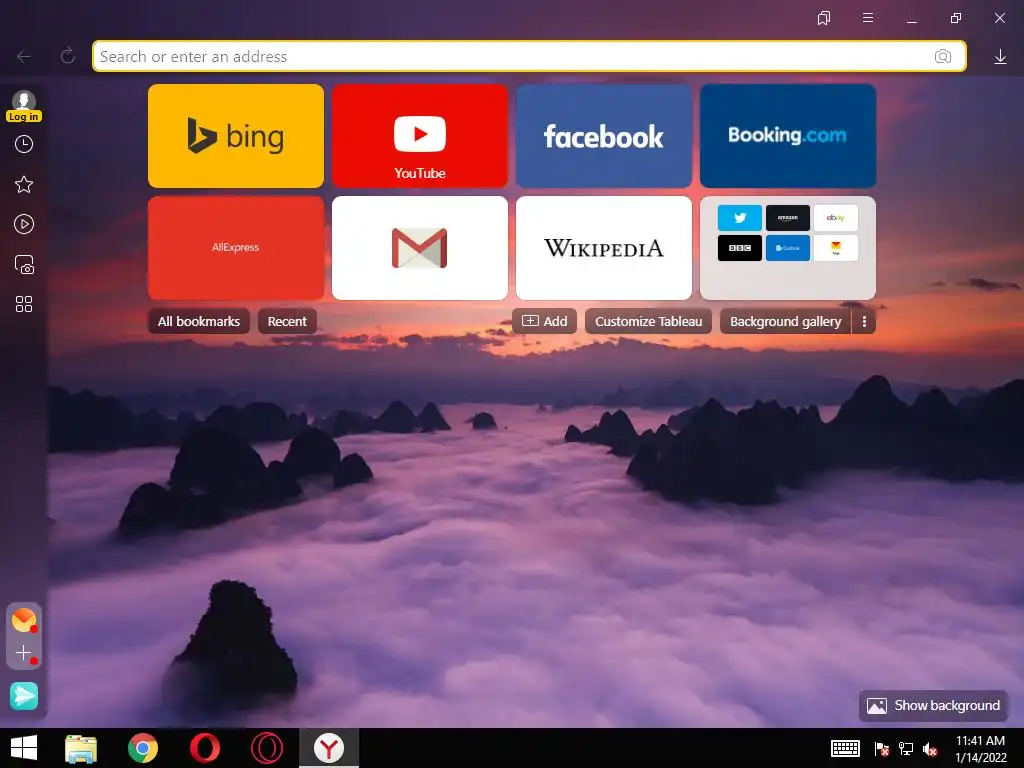Click the back navigation arrow
The width and height of the screenshot is (1024, 768).
(x=24, y=57)
